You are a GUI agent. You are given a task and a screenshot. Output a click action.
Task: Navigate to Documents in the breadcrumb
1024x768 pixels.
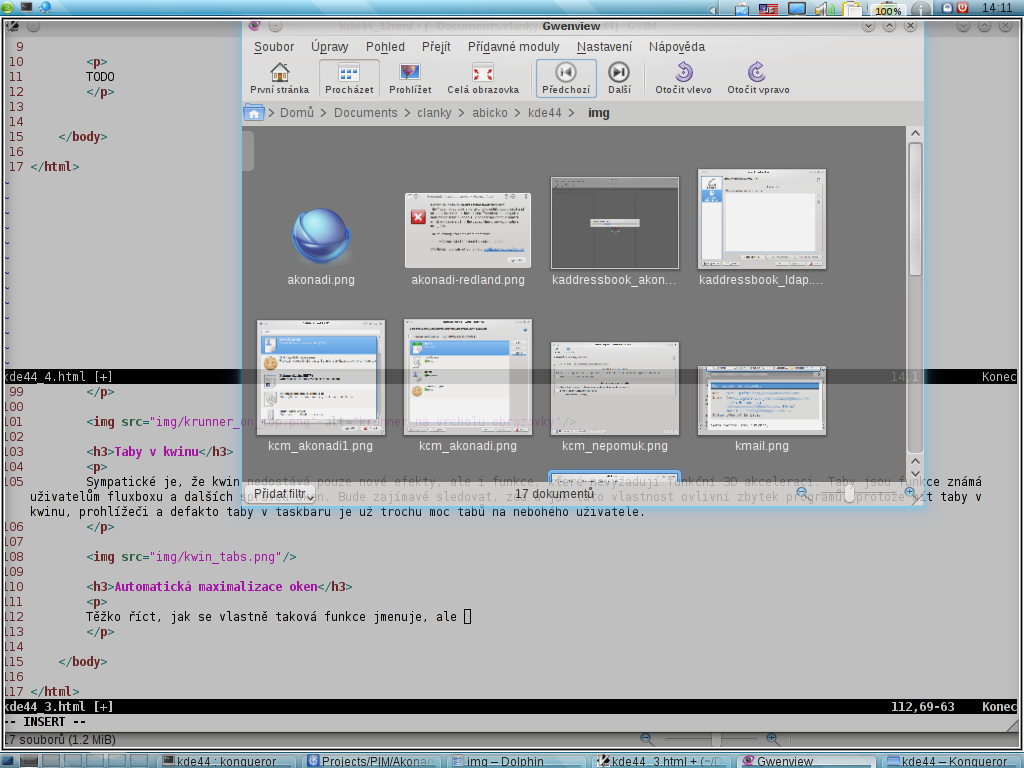(366, 113)
